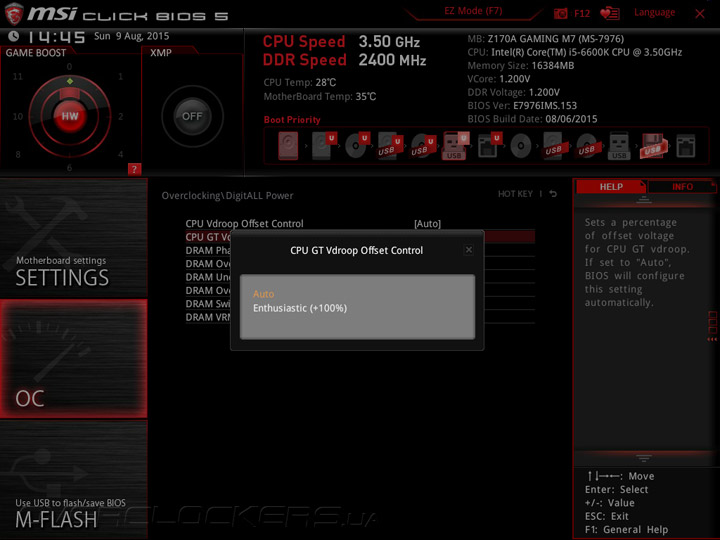
Task: Click the date Sun 9 Aug, 2015
Action: (x=132, y=36)
